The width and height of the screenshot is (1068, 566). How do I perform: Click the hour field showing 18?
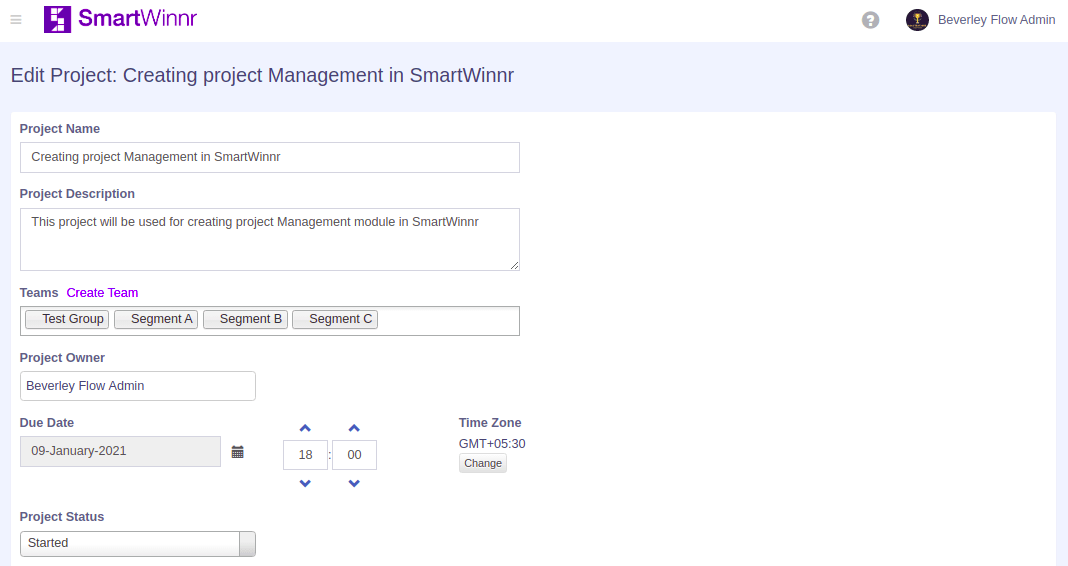point(305,455)
